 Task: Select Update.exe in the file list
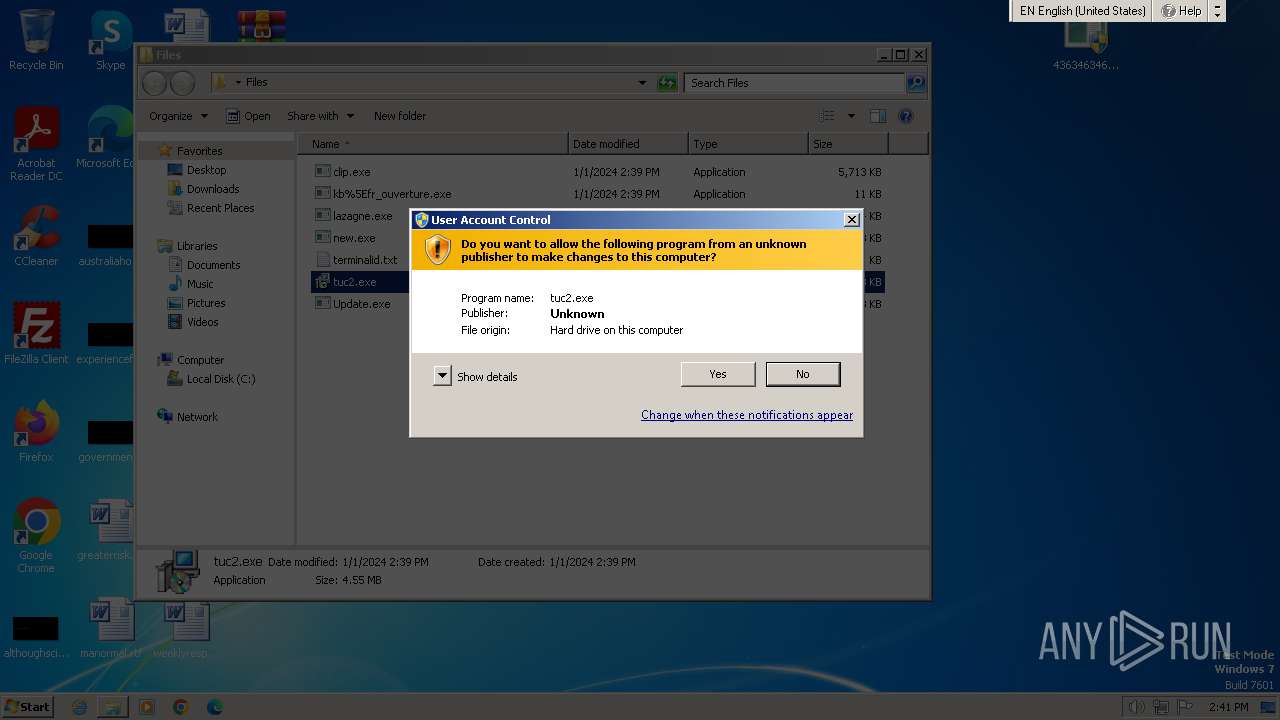click(x=361, y=304)
